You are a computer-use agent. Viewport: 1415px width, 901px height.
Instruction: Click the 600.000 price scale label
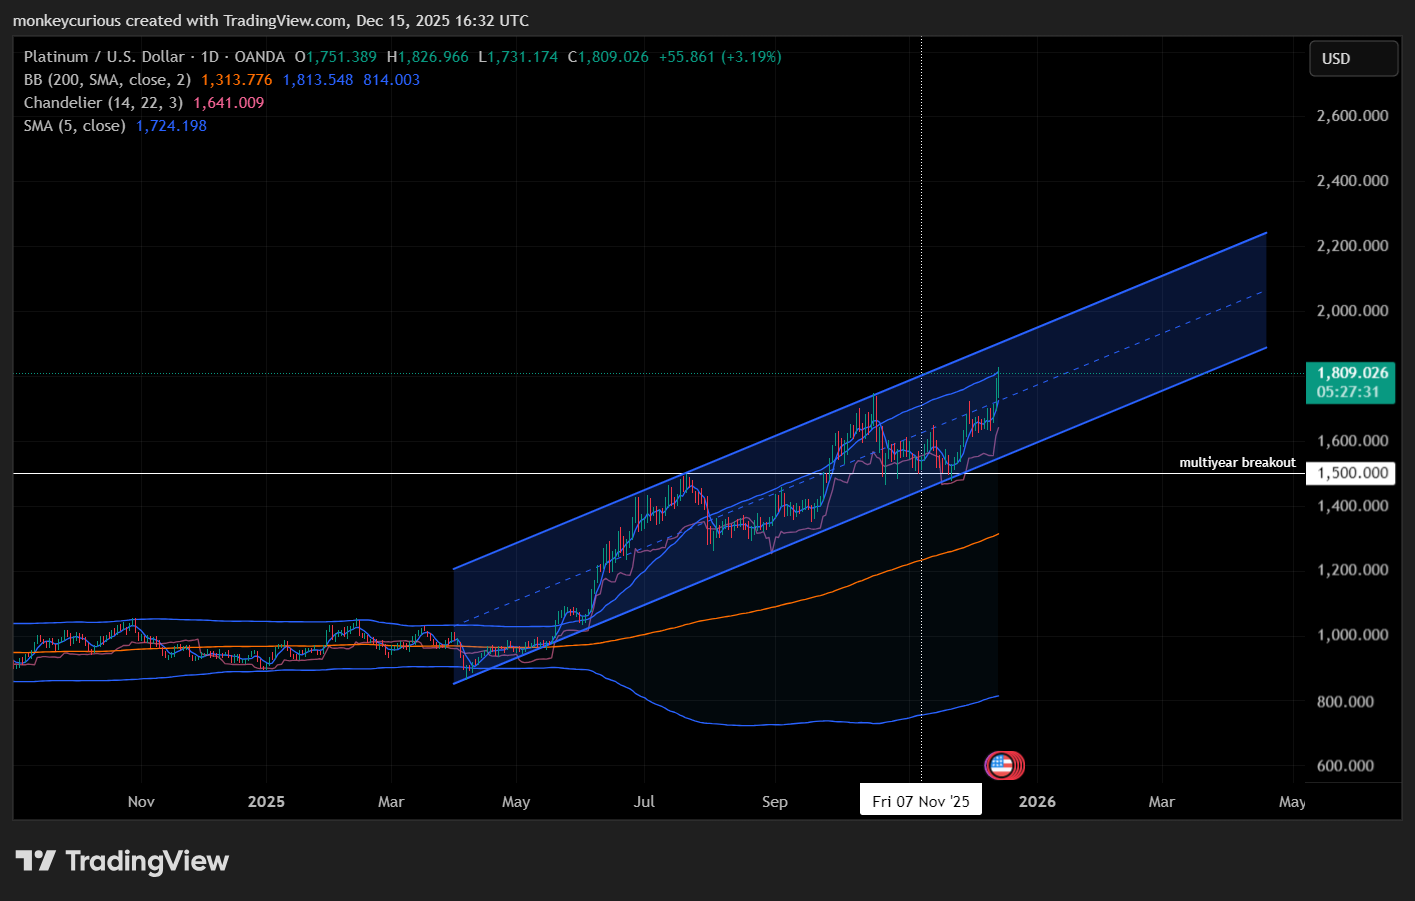coord(1352,766)
